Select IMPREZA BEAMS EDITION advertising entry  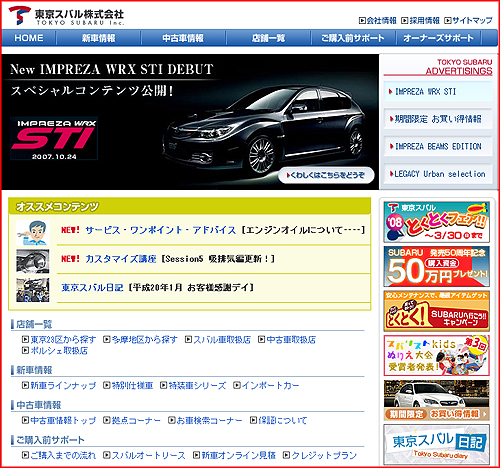pos(438,146)
